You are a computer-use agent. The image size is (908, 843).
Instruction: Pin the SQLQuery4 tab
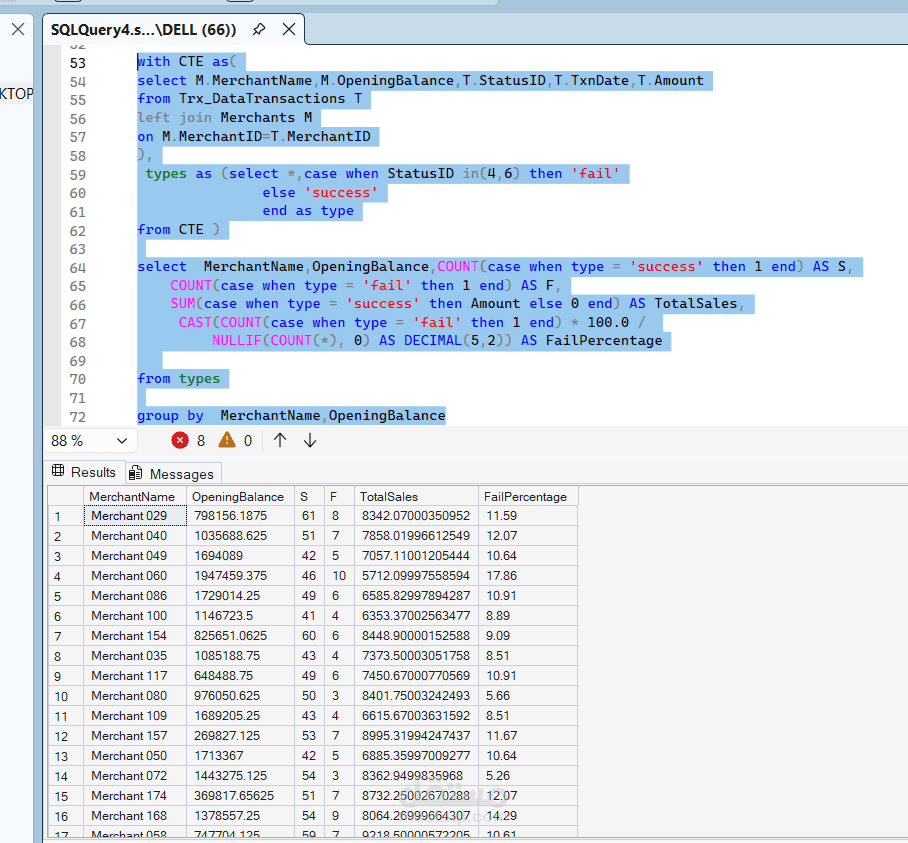pyautogui.click(x=259, y=29)
